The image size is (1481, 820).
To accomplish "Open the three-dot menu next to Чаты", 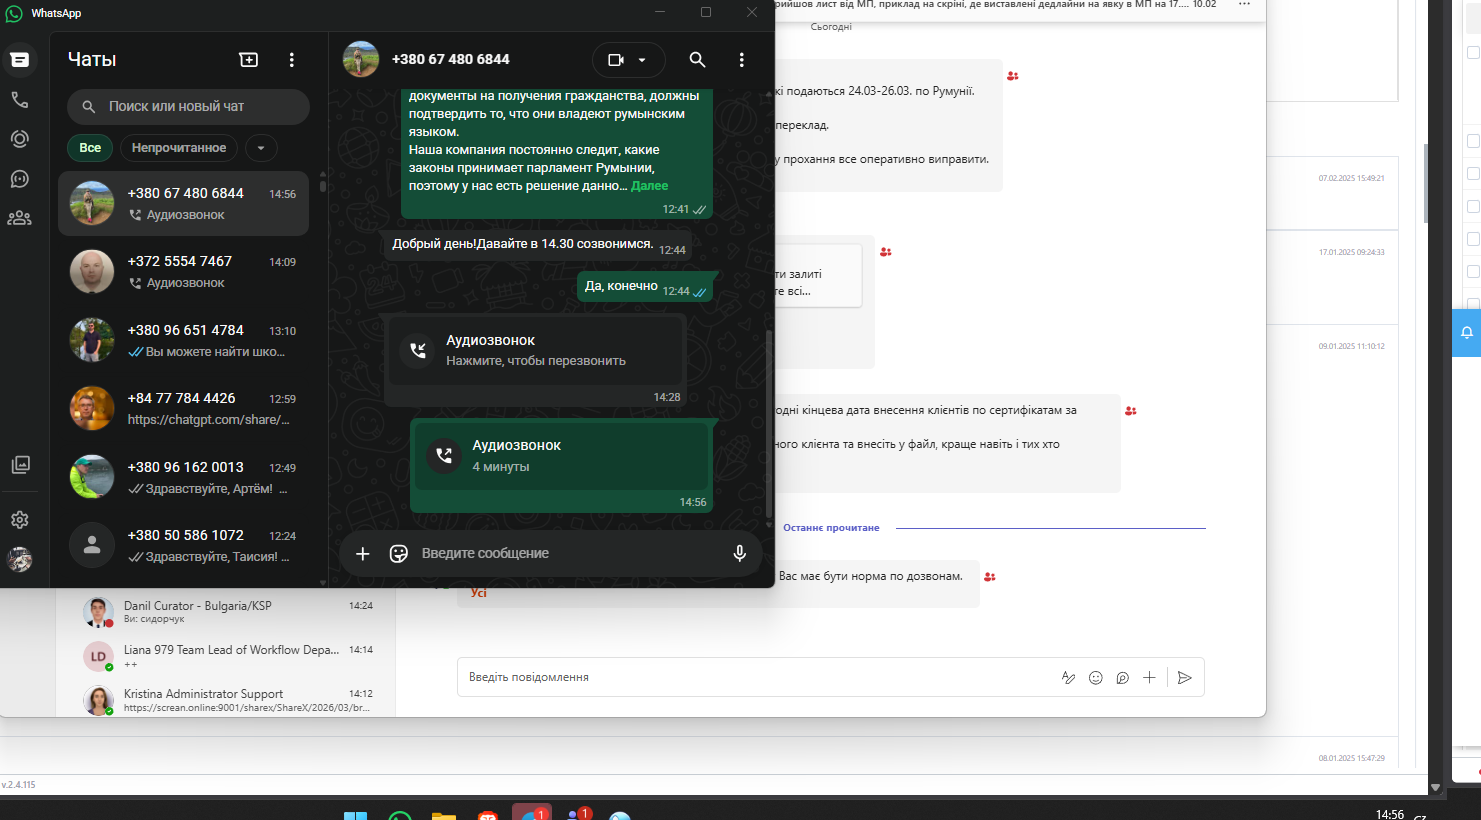I will 292,60.
